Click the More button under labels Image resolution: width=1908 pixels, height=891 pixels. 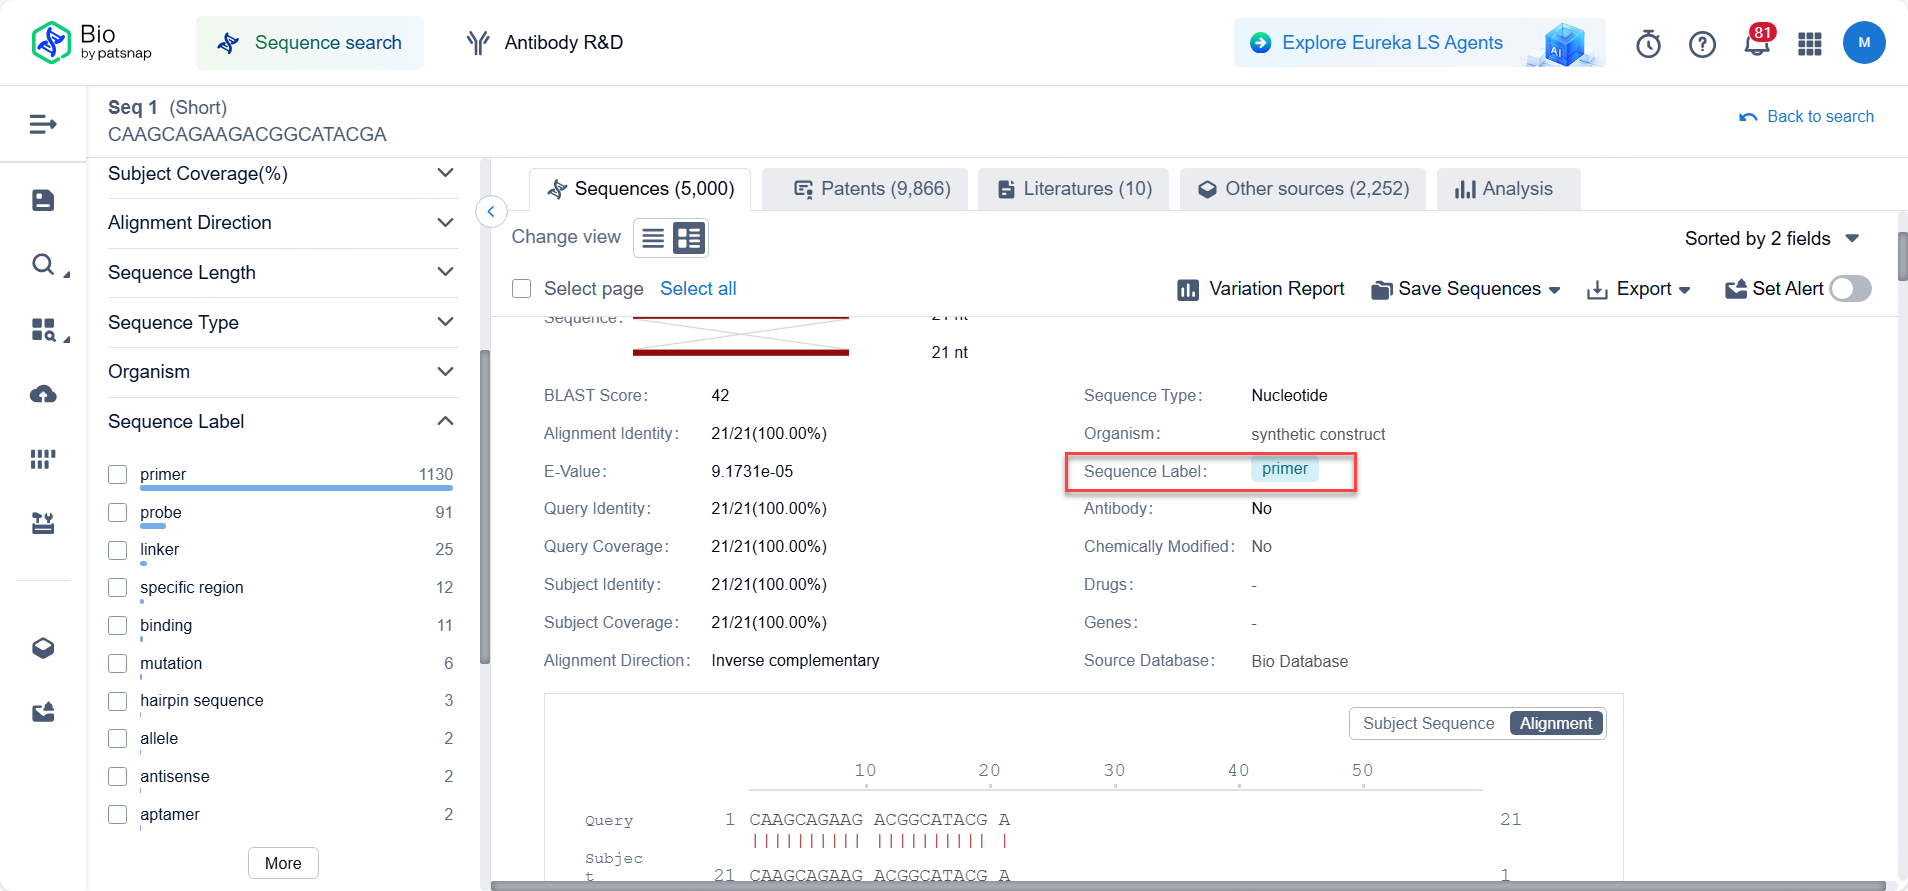(x=283, y=863)
